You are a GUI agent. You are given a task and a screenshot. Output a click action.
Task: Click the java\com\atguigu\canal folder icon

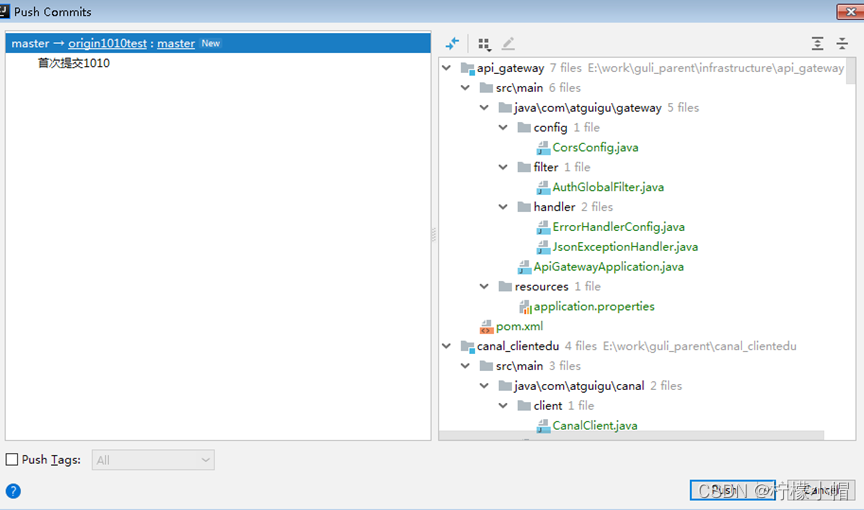click(505, 386)
